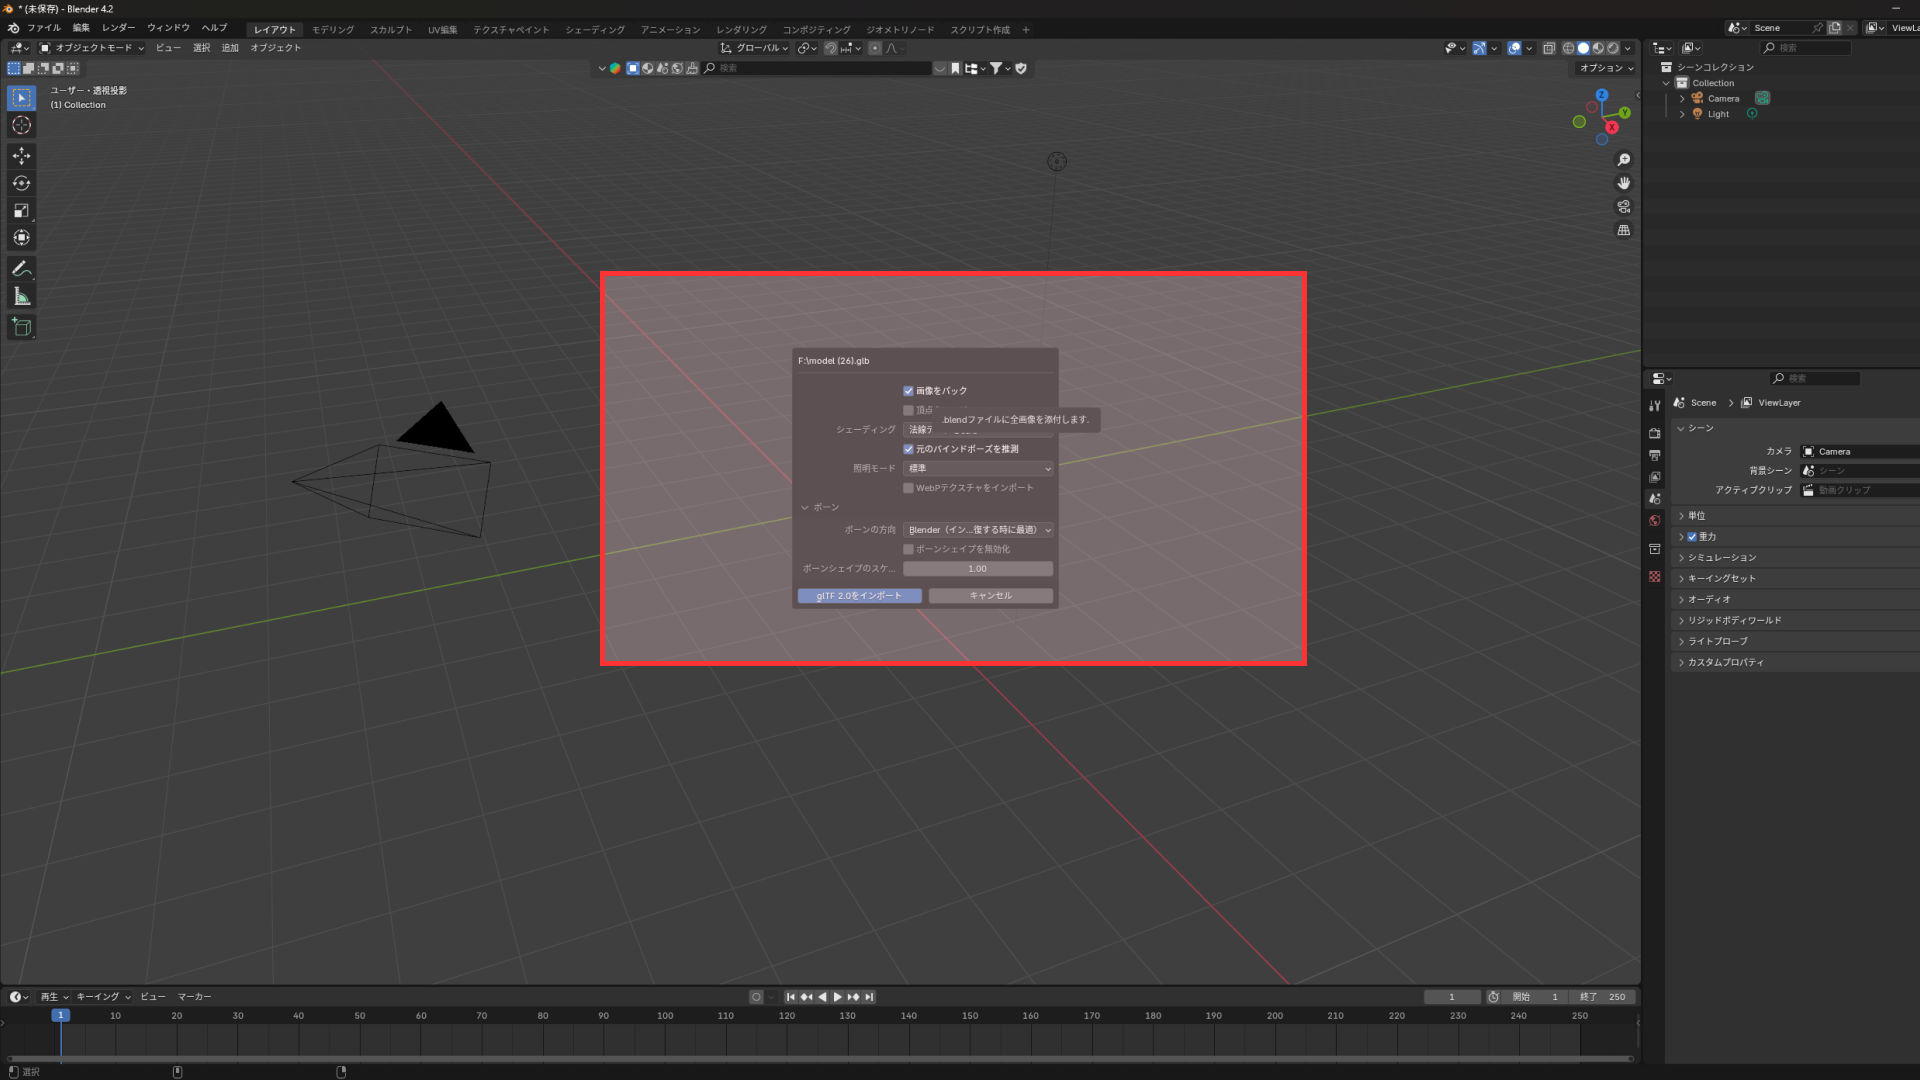Switch to the モデリング workspace tab
Viewport: 1920px width, 1080px height.
coord(333,30)
